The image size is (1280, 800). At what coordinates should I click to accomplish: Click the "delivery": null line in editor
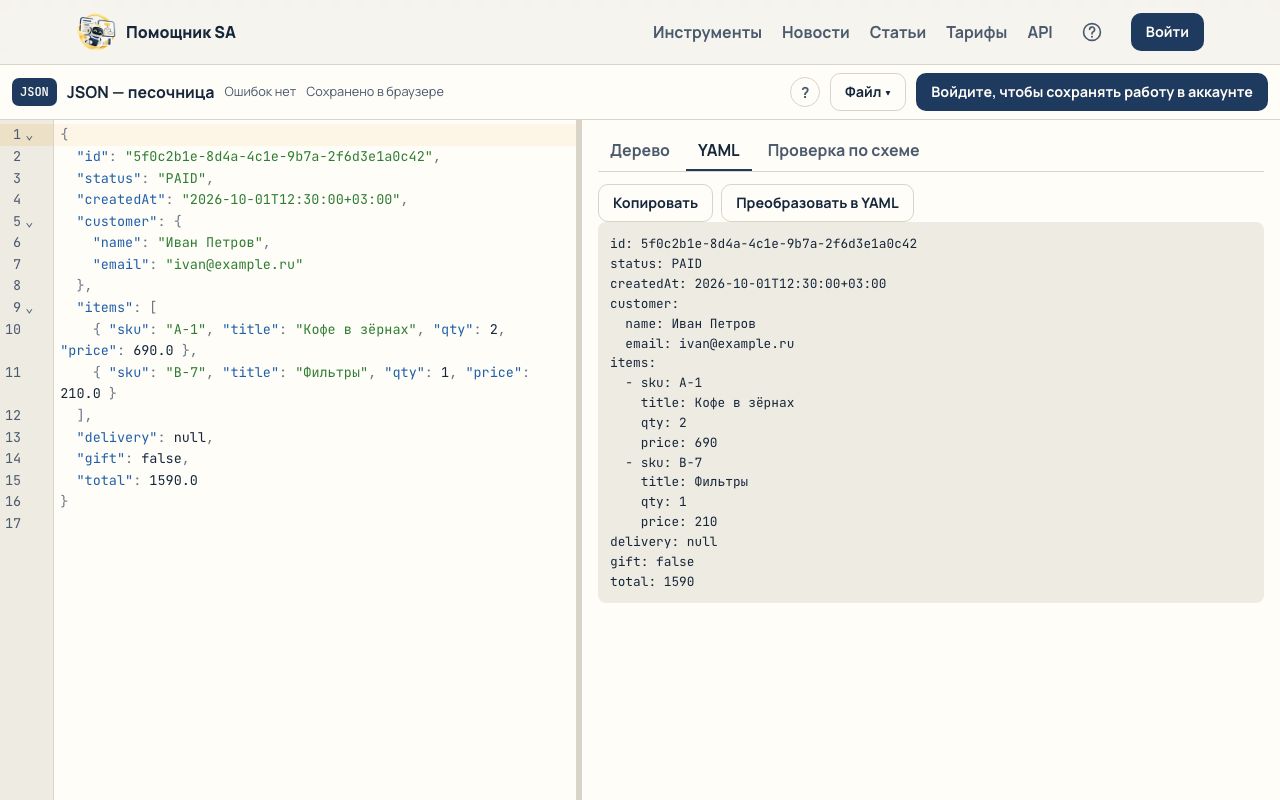[315, 437]
